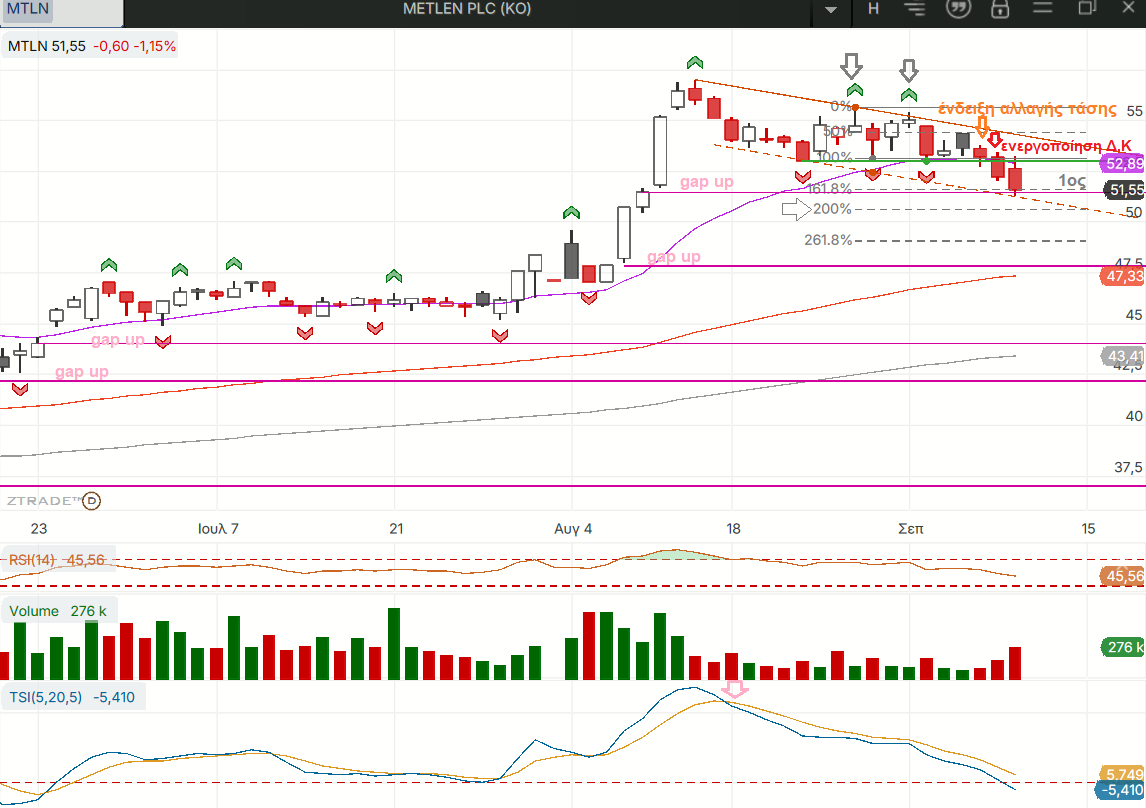
Task: Select the Volume 276 k indicator label
Action: (x=58, y=611)
